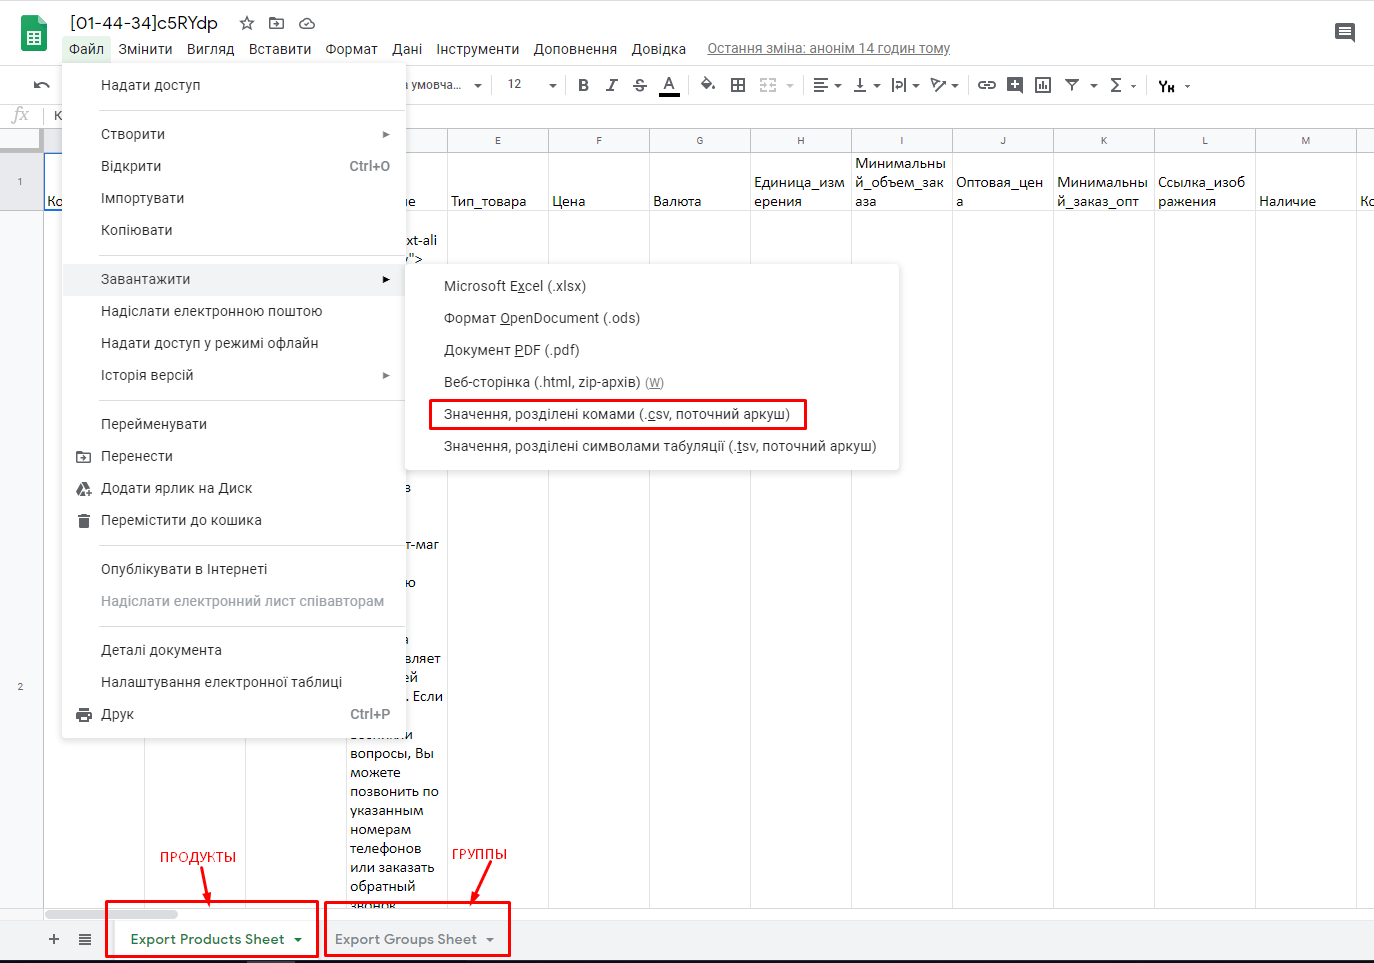
Task: Open the Інструменти menu
Action: [x=478, y=49]
